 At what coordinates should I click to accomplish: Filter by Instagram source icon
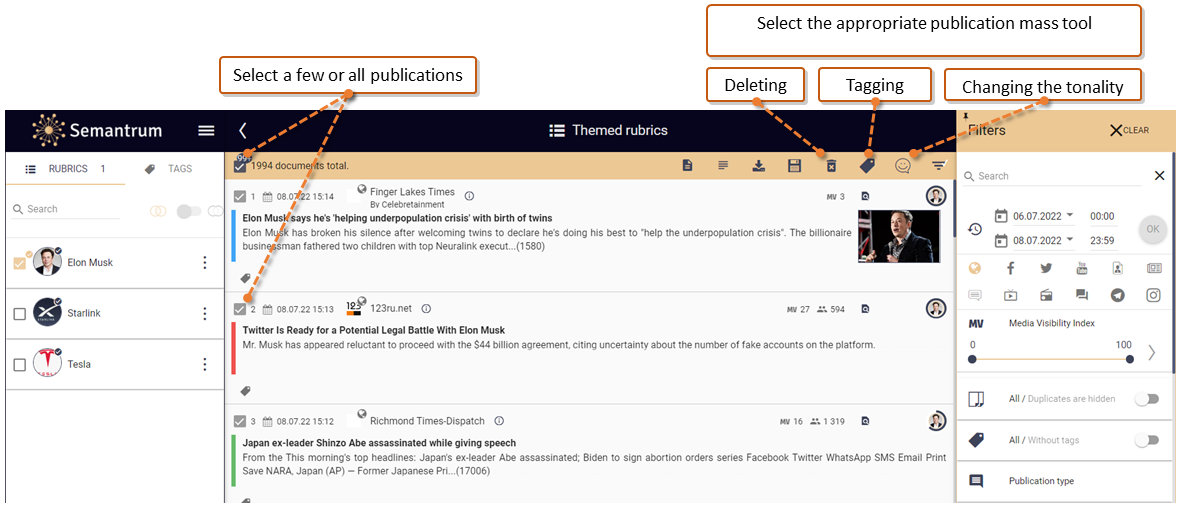coord(1153,295)
